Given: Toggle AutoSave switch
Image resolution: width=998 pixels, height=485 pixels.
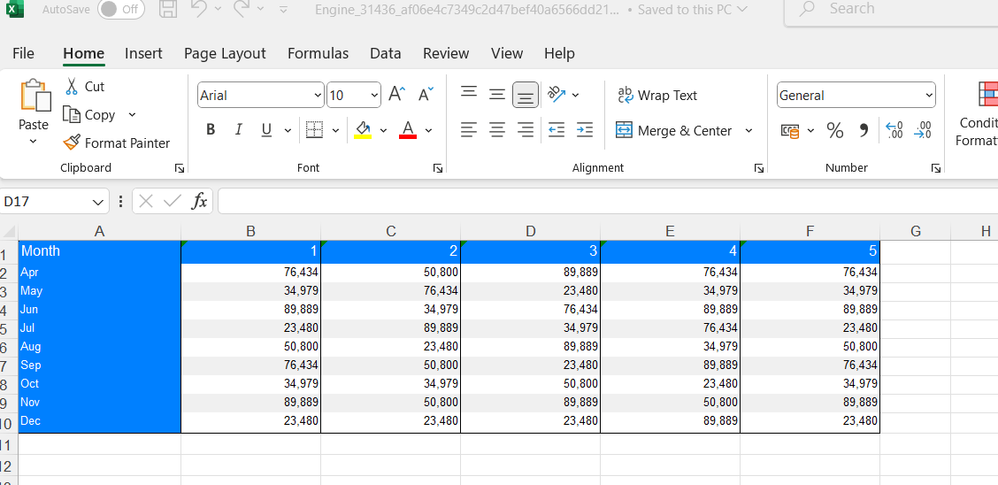Looking at the screenshot, I should coord(121,9).
